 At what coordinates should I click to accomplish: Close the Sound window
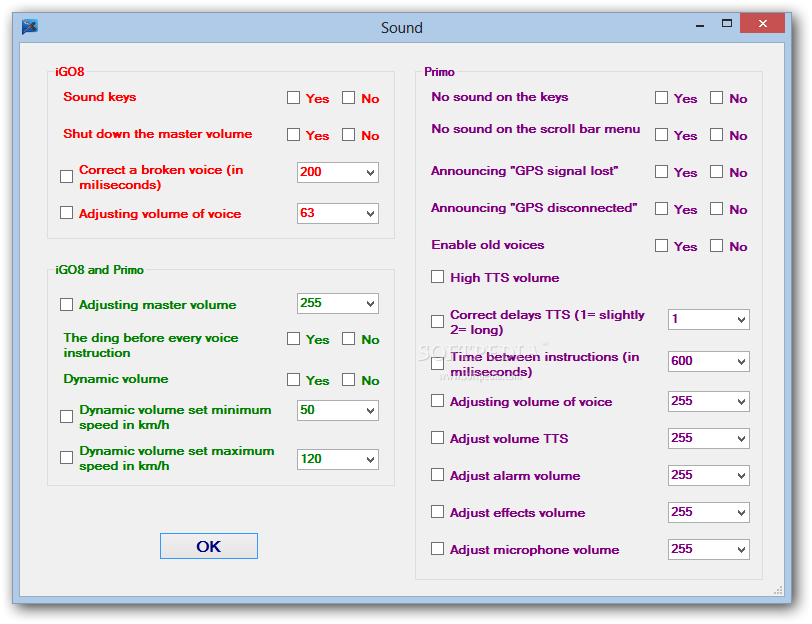(x=762, y=23)
